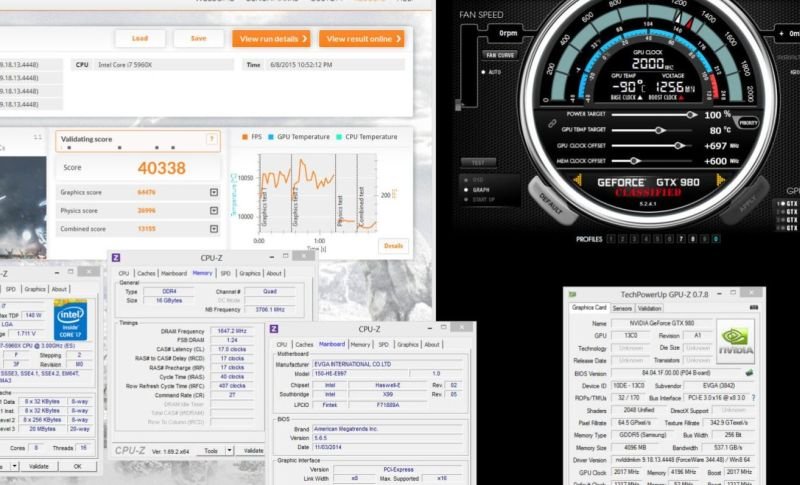The image size is (800, 485).
Task: Click the Bus Interface question mark in GPU-Z
Action: pyautogui.click(x=753, y=398)
